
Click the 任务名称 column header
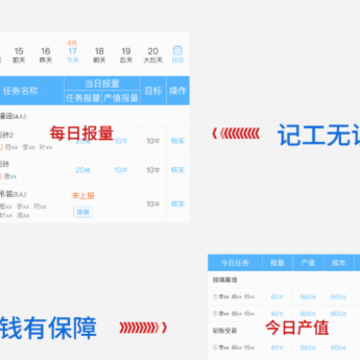(x=20, y=91)
